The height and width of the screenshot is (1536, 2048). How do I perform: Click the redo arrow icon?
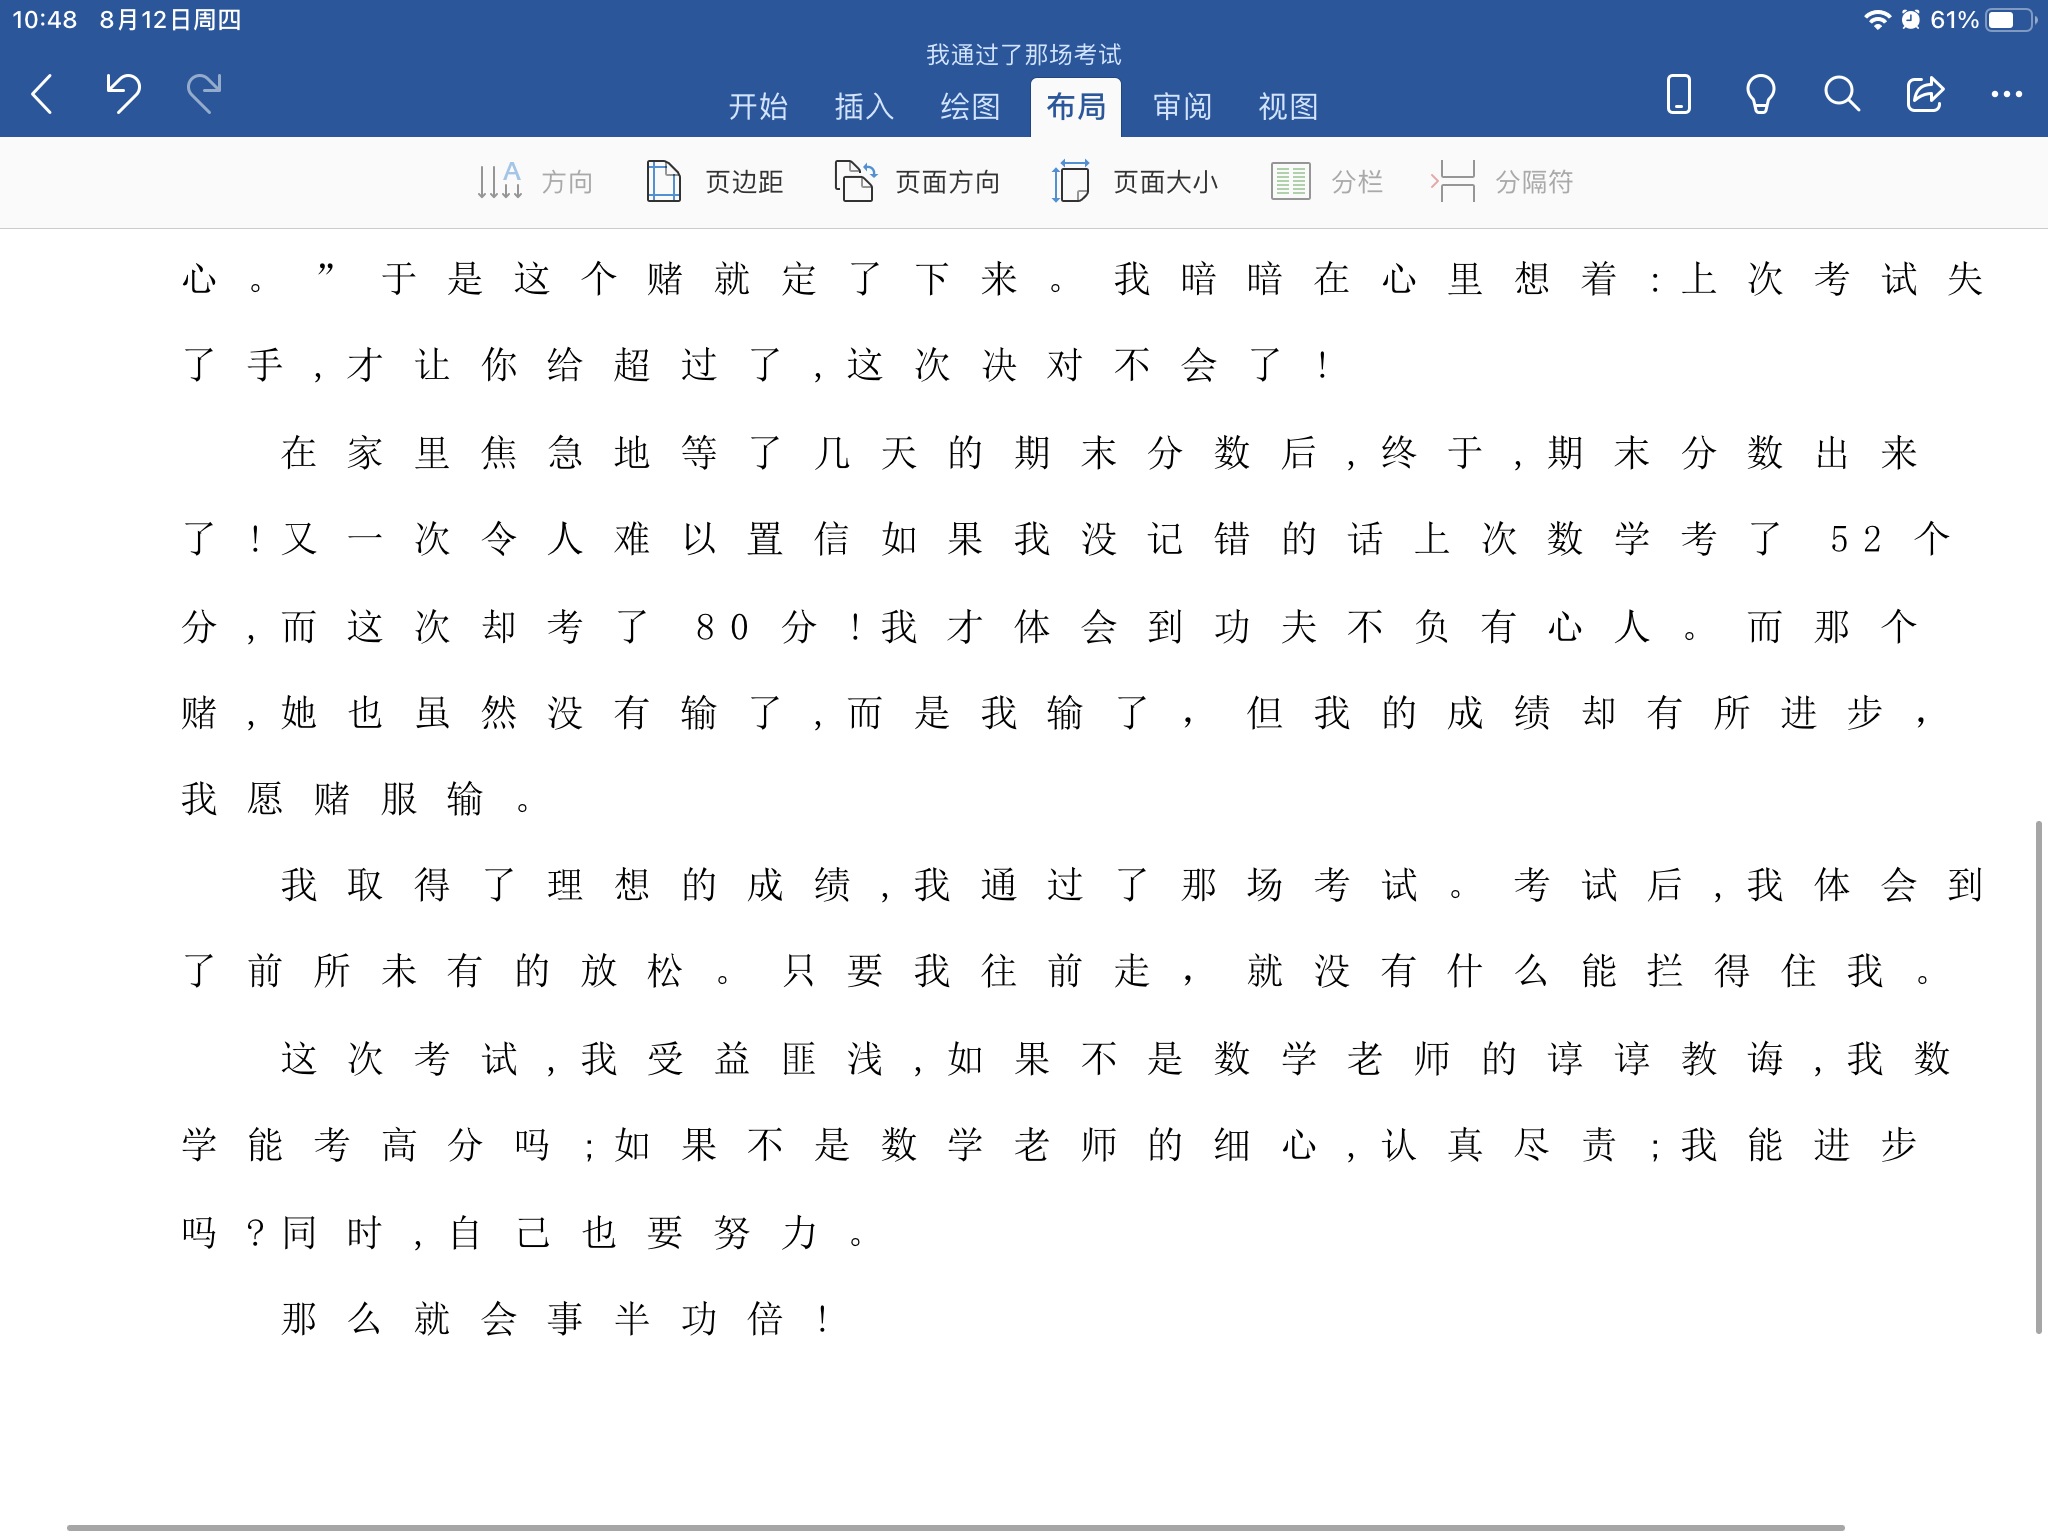[204, 94]
